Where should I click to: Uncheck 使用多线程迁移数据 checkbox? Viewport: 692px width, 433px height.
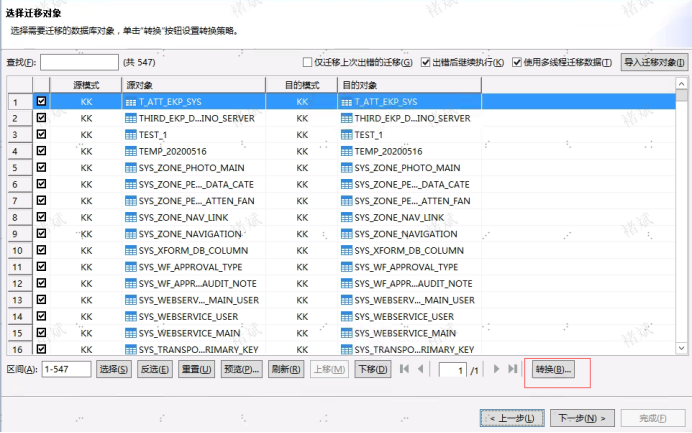tap(517, 62)
